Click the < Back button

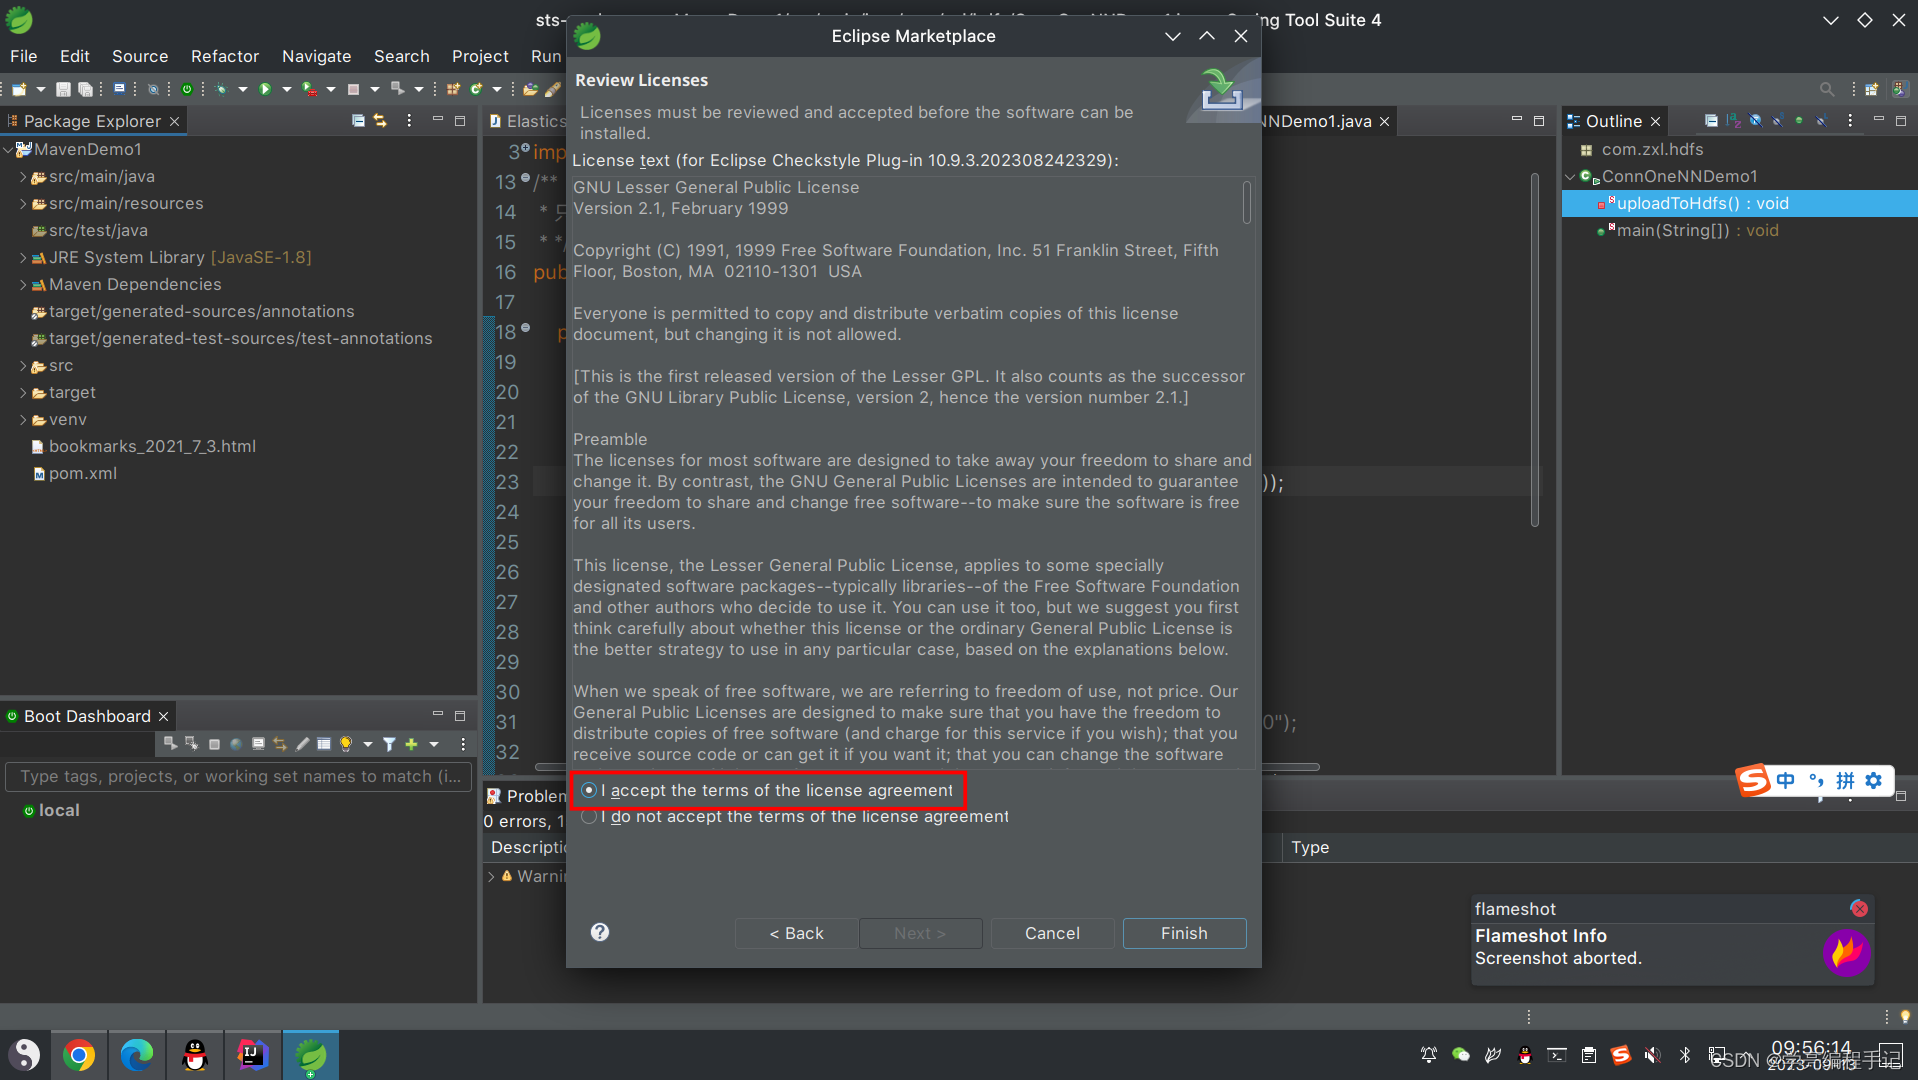pos(796,933)
